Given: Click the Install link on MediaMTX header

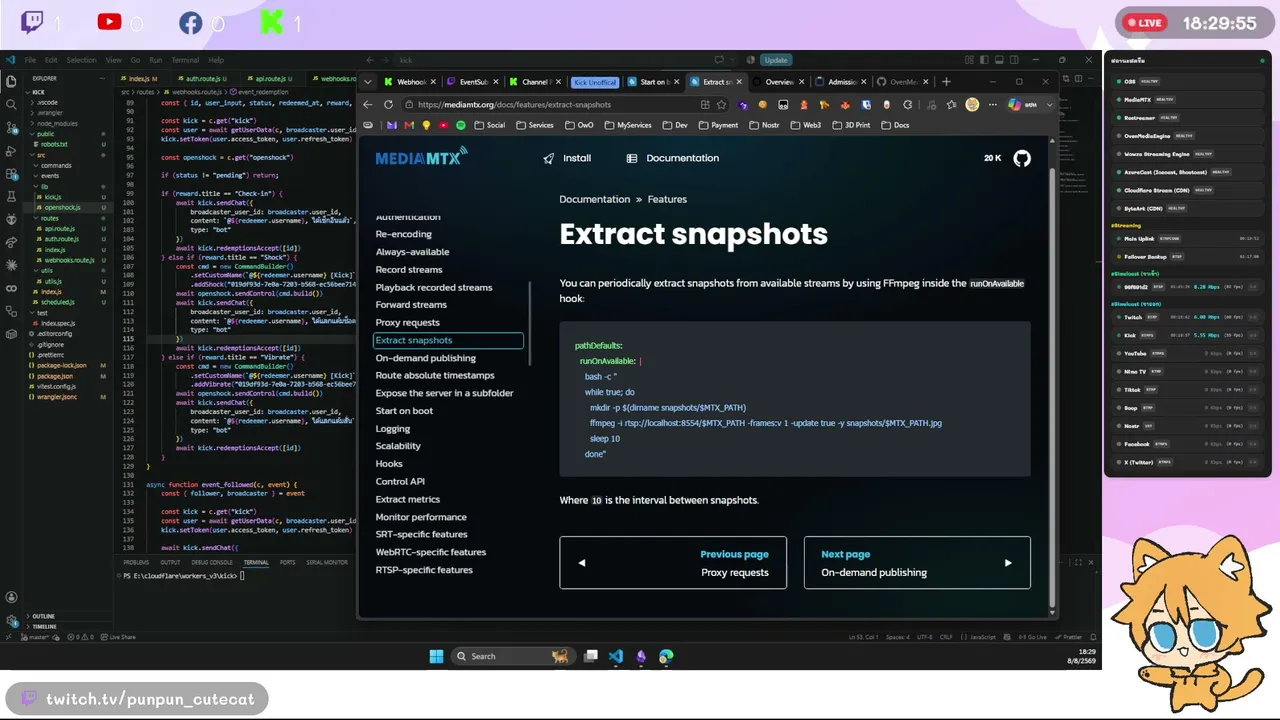Looking at the screenshot, I should coord(567,158).
